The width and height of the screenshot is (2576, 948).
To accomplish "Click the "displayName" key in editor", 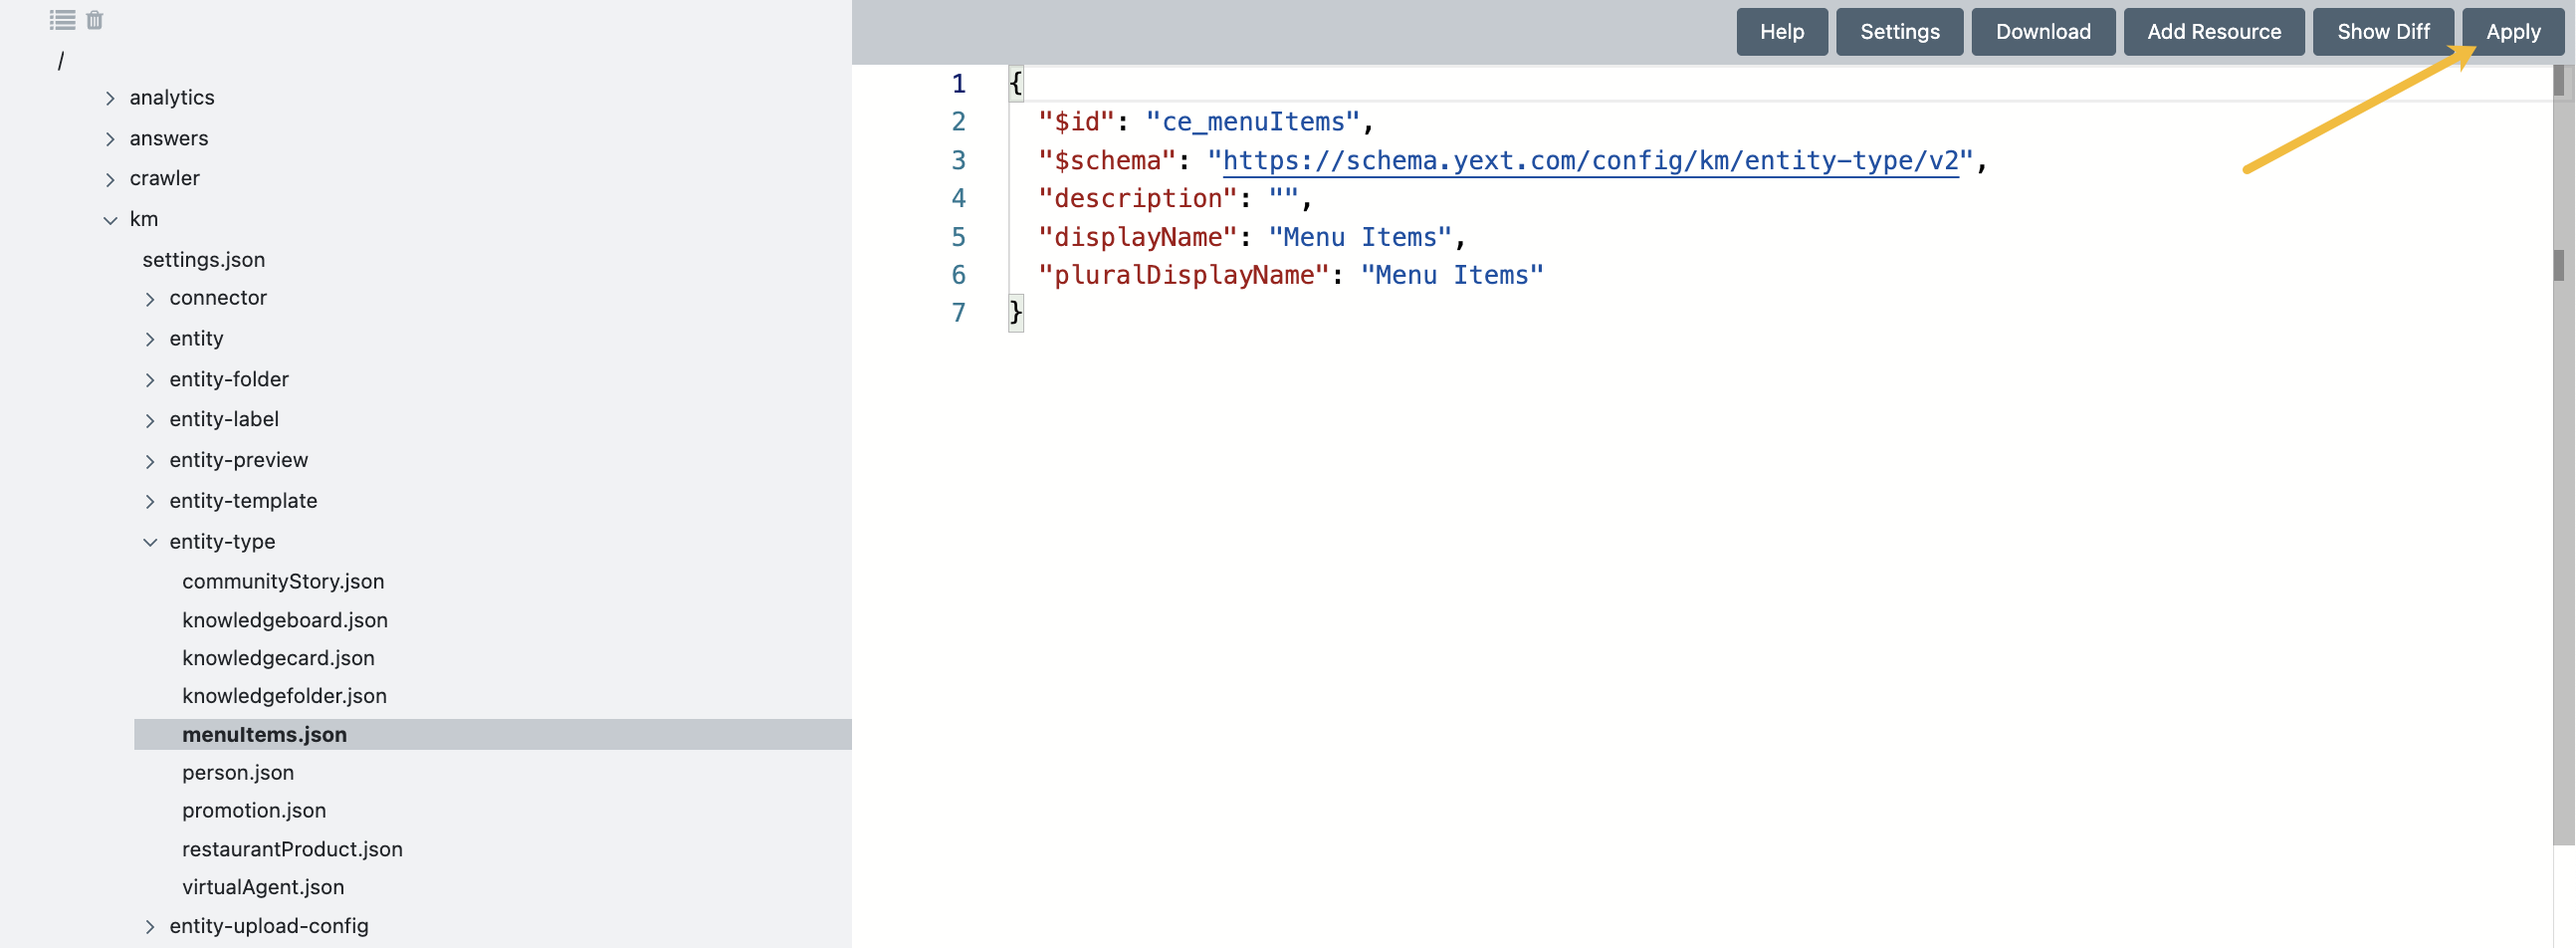I will (1138, 237).
